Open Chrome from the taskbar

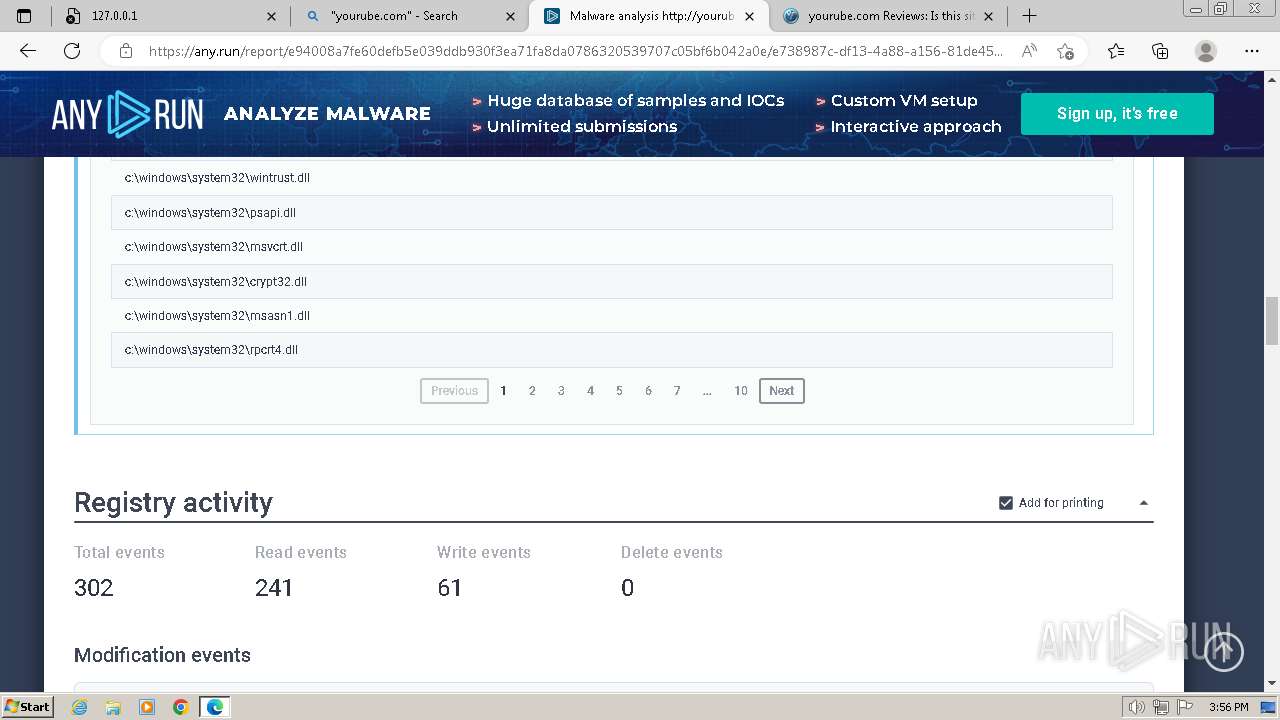pos(180,707)
